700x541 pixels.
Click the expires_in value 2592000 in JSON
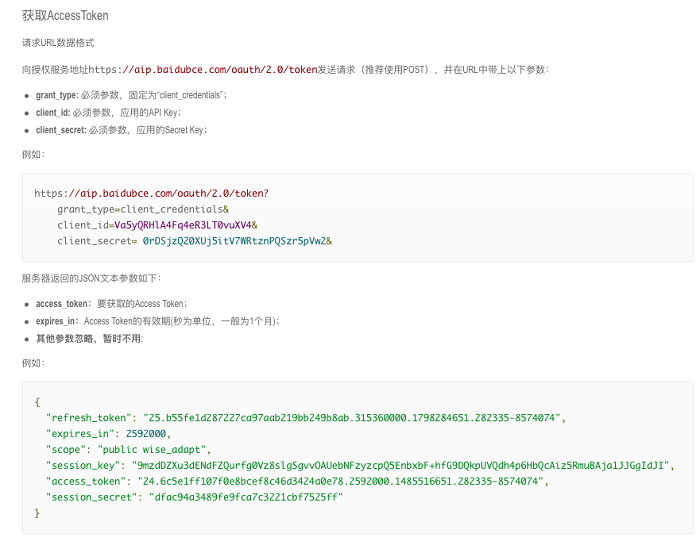click(x=147, y=434)
